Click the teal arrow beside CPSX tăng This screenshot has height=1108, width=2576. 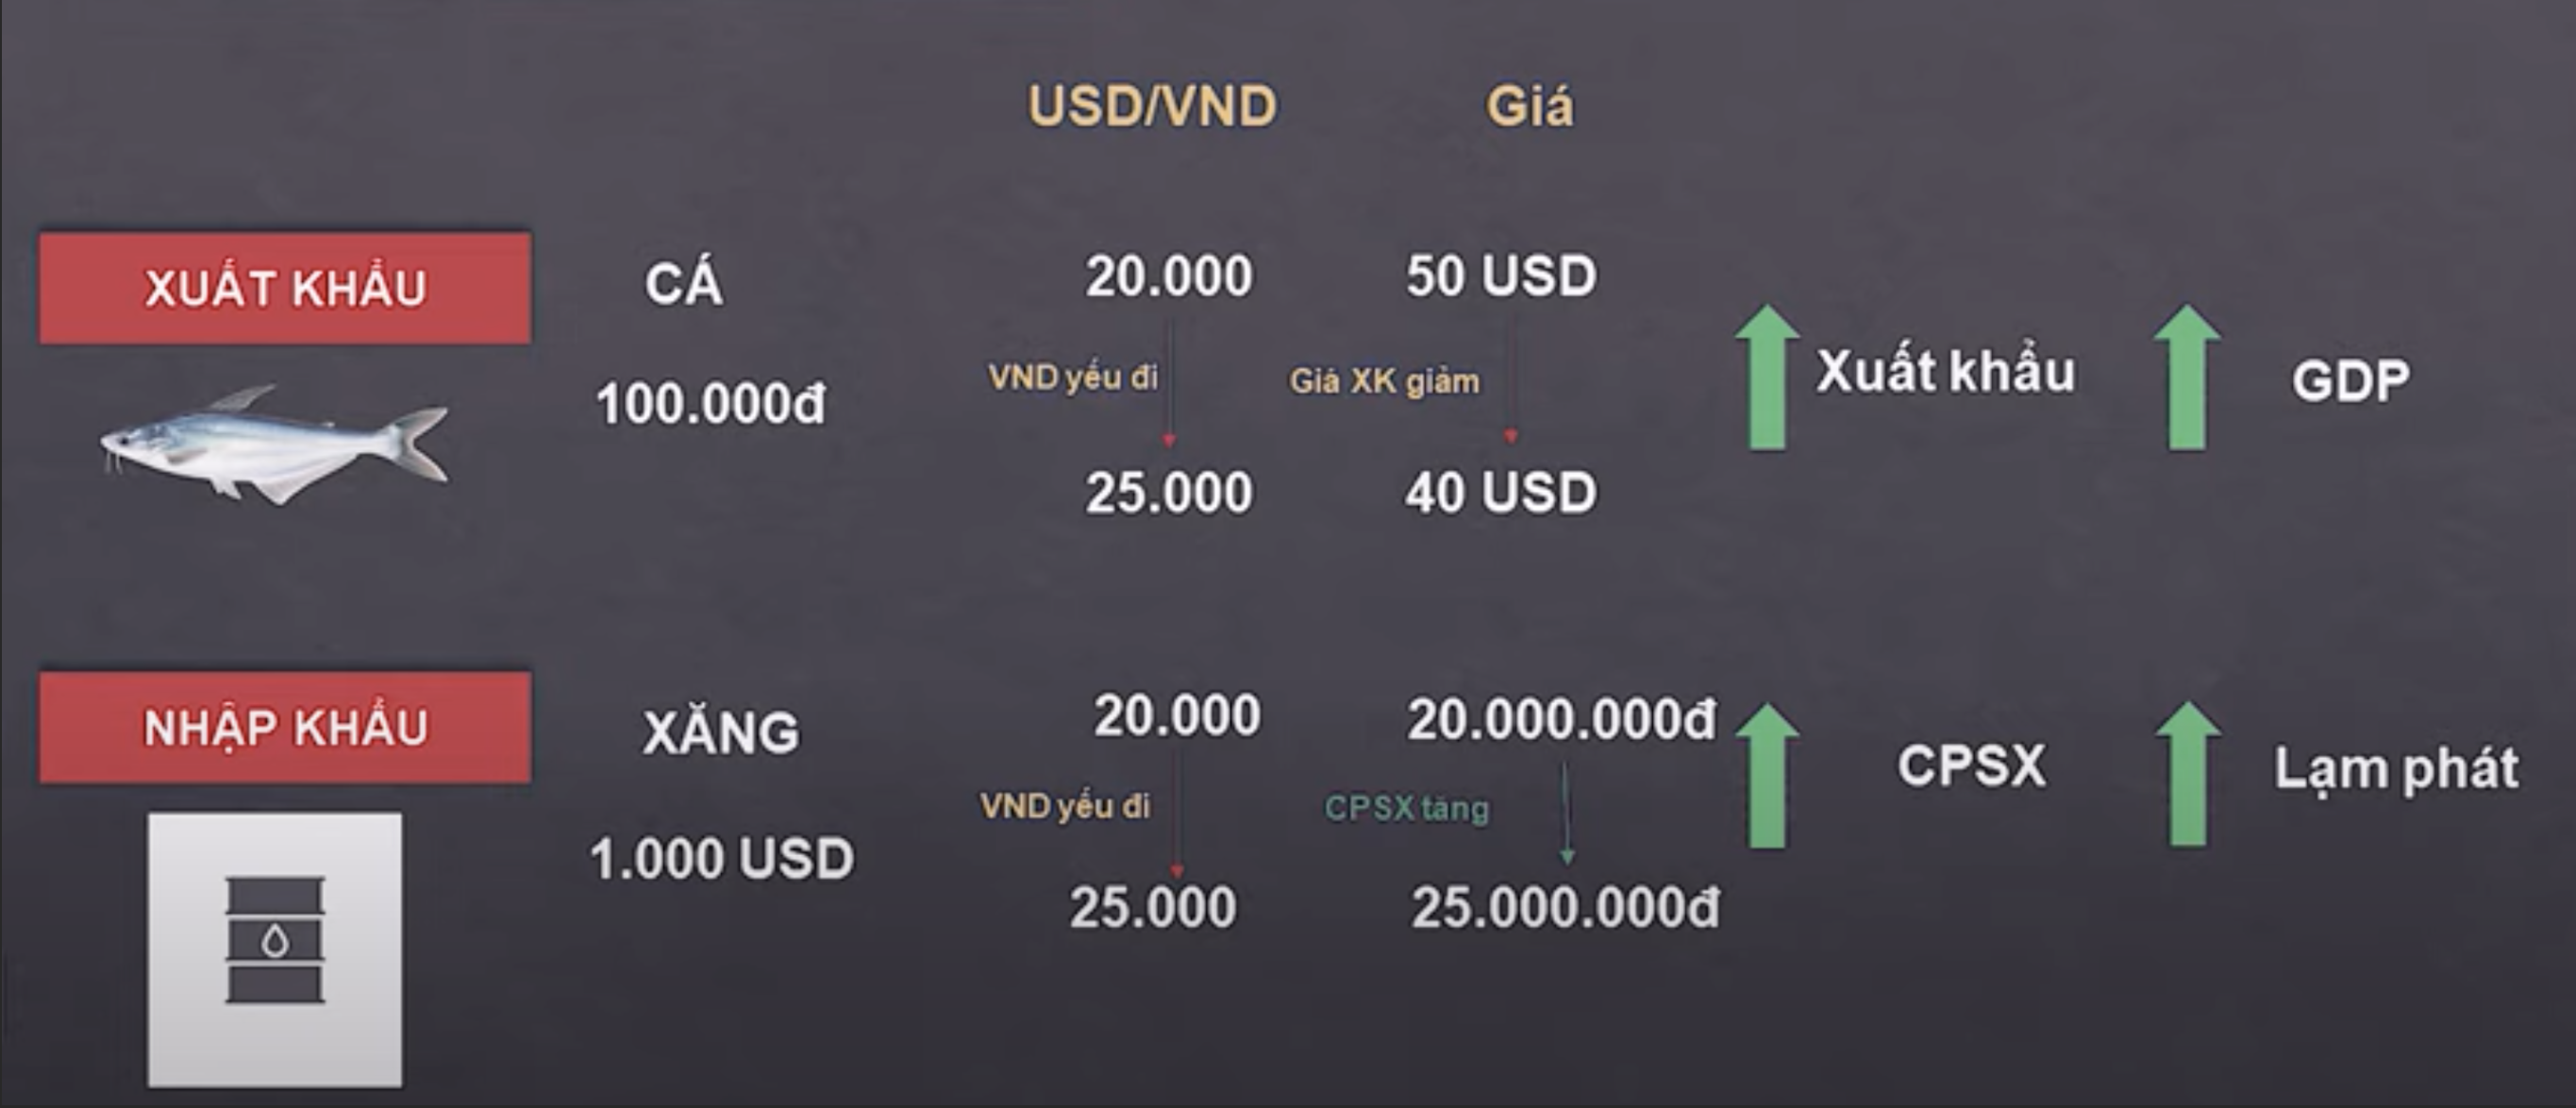(1566, 812)
